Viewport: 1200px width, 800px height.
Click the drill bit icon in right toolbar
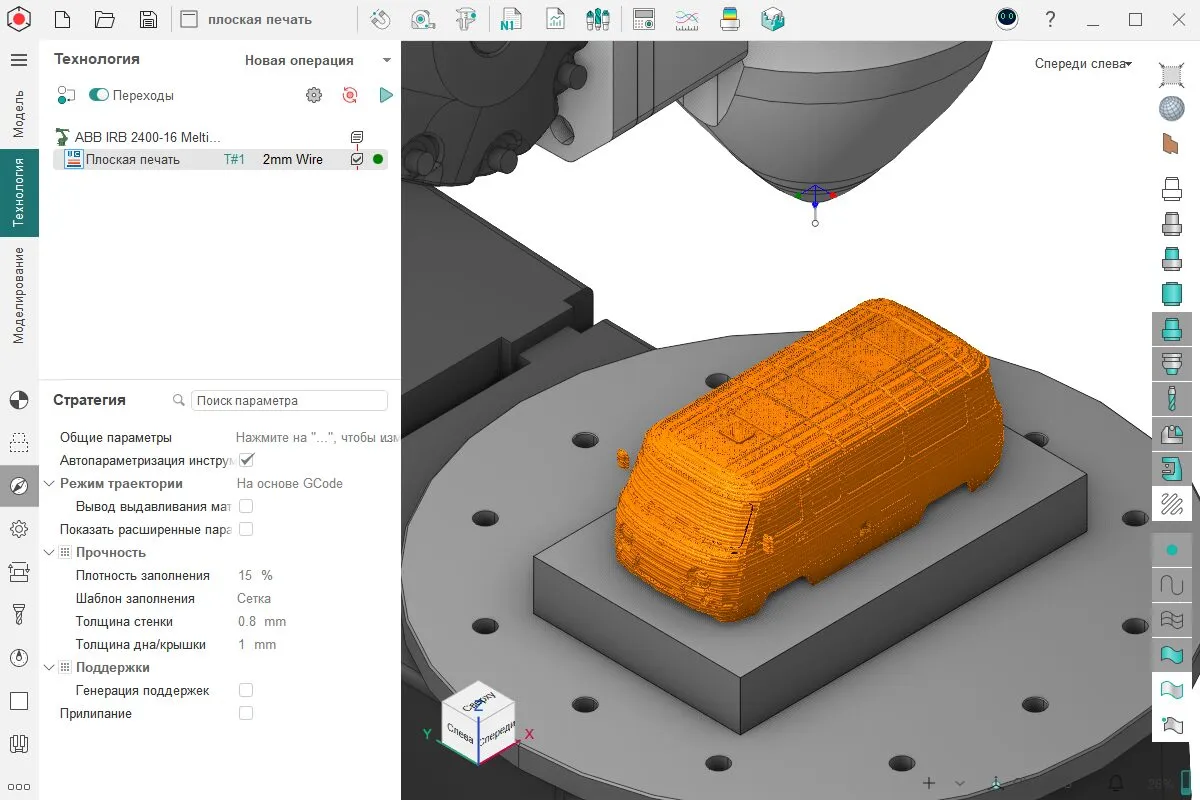pyautogui.click(x=1171, y=396)
